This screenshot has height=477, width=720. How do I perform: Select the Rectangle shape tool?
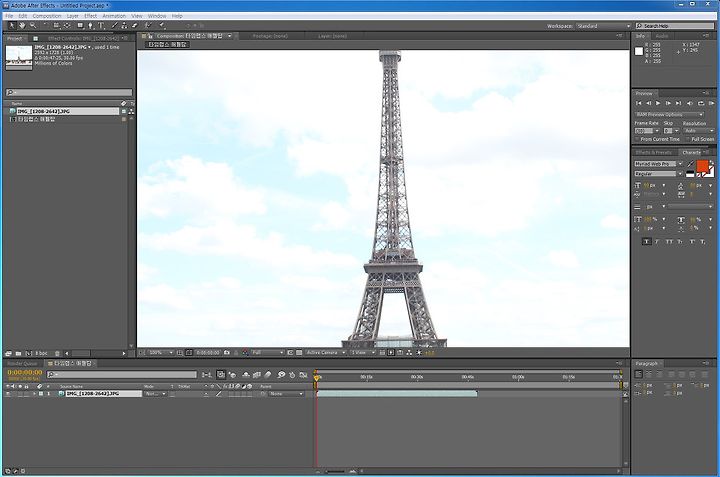point(80,26)
